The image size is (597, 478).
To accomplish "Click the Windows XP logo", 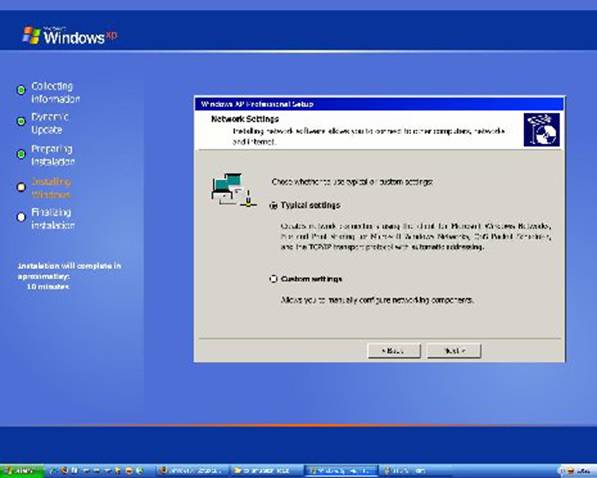I will (x=70, y=36).
